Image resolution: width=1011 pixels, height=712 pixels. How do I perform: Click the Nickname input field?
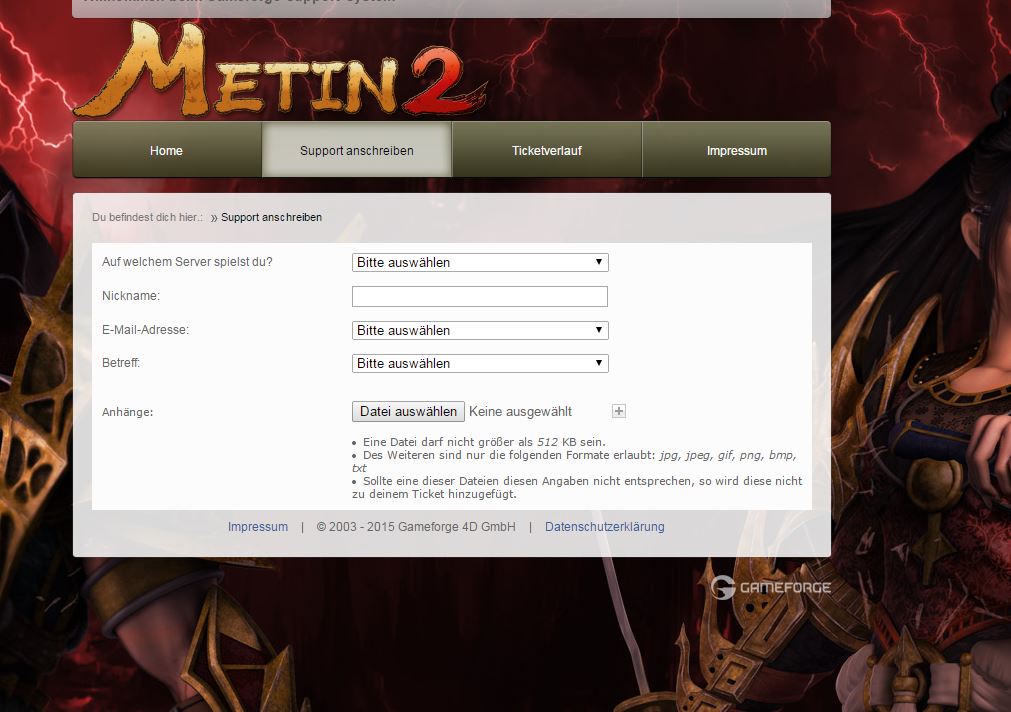click(x=479, y=296)
